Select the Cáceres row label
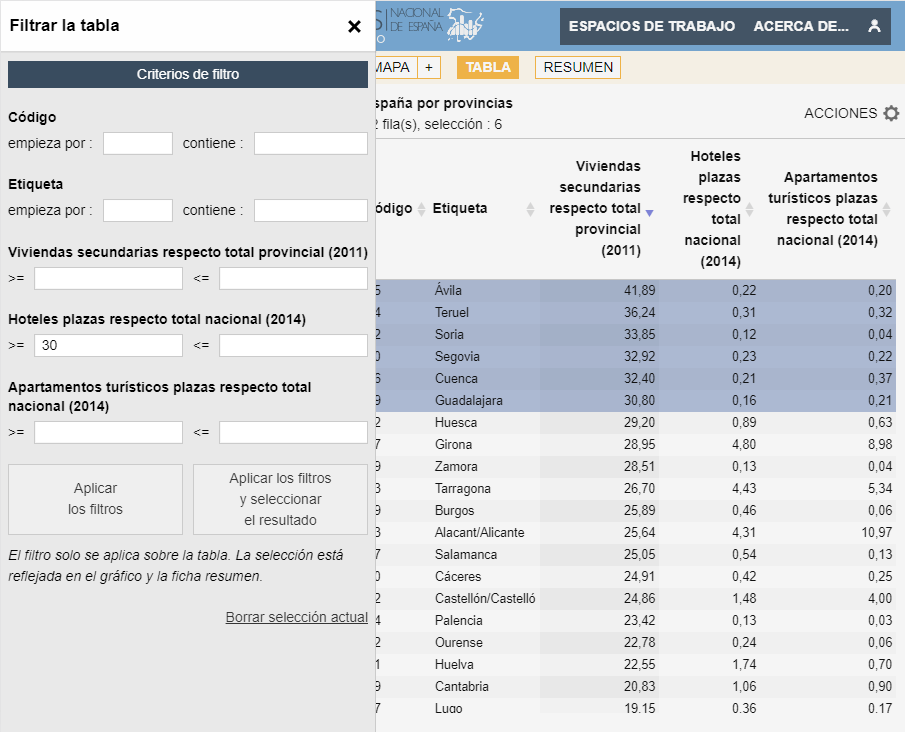905x732 pixels. coord(458,576)
